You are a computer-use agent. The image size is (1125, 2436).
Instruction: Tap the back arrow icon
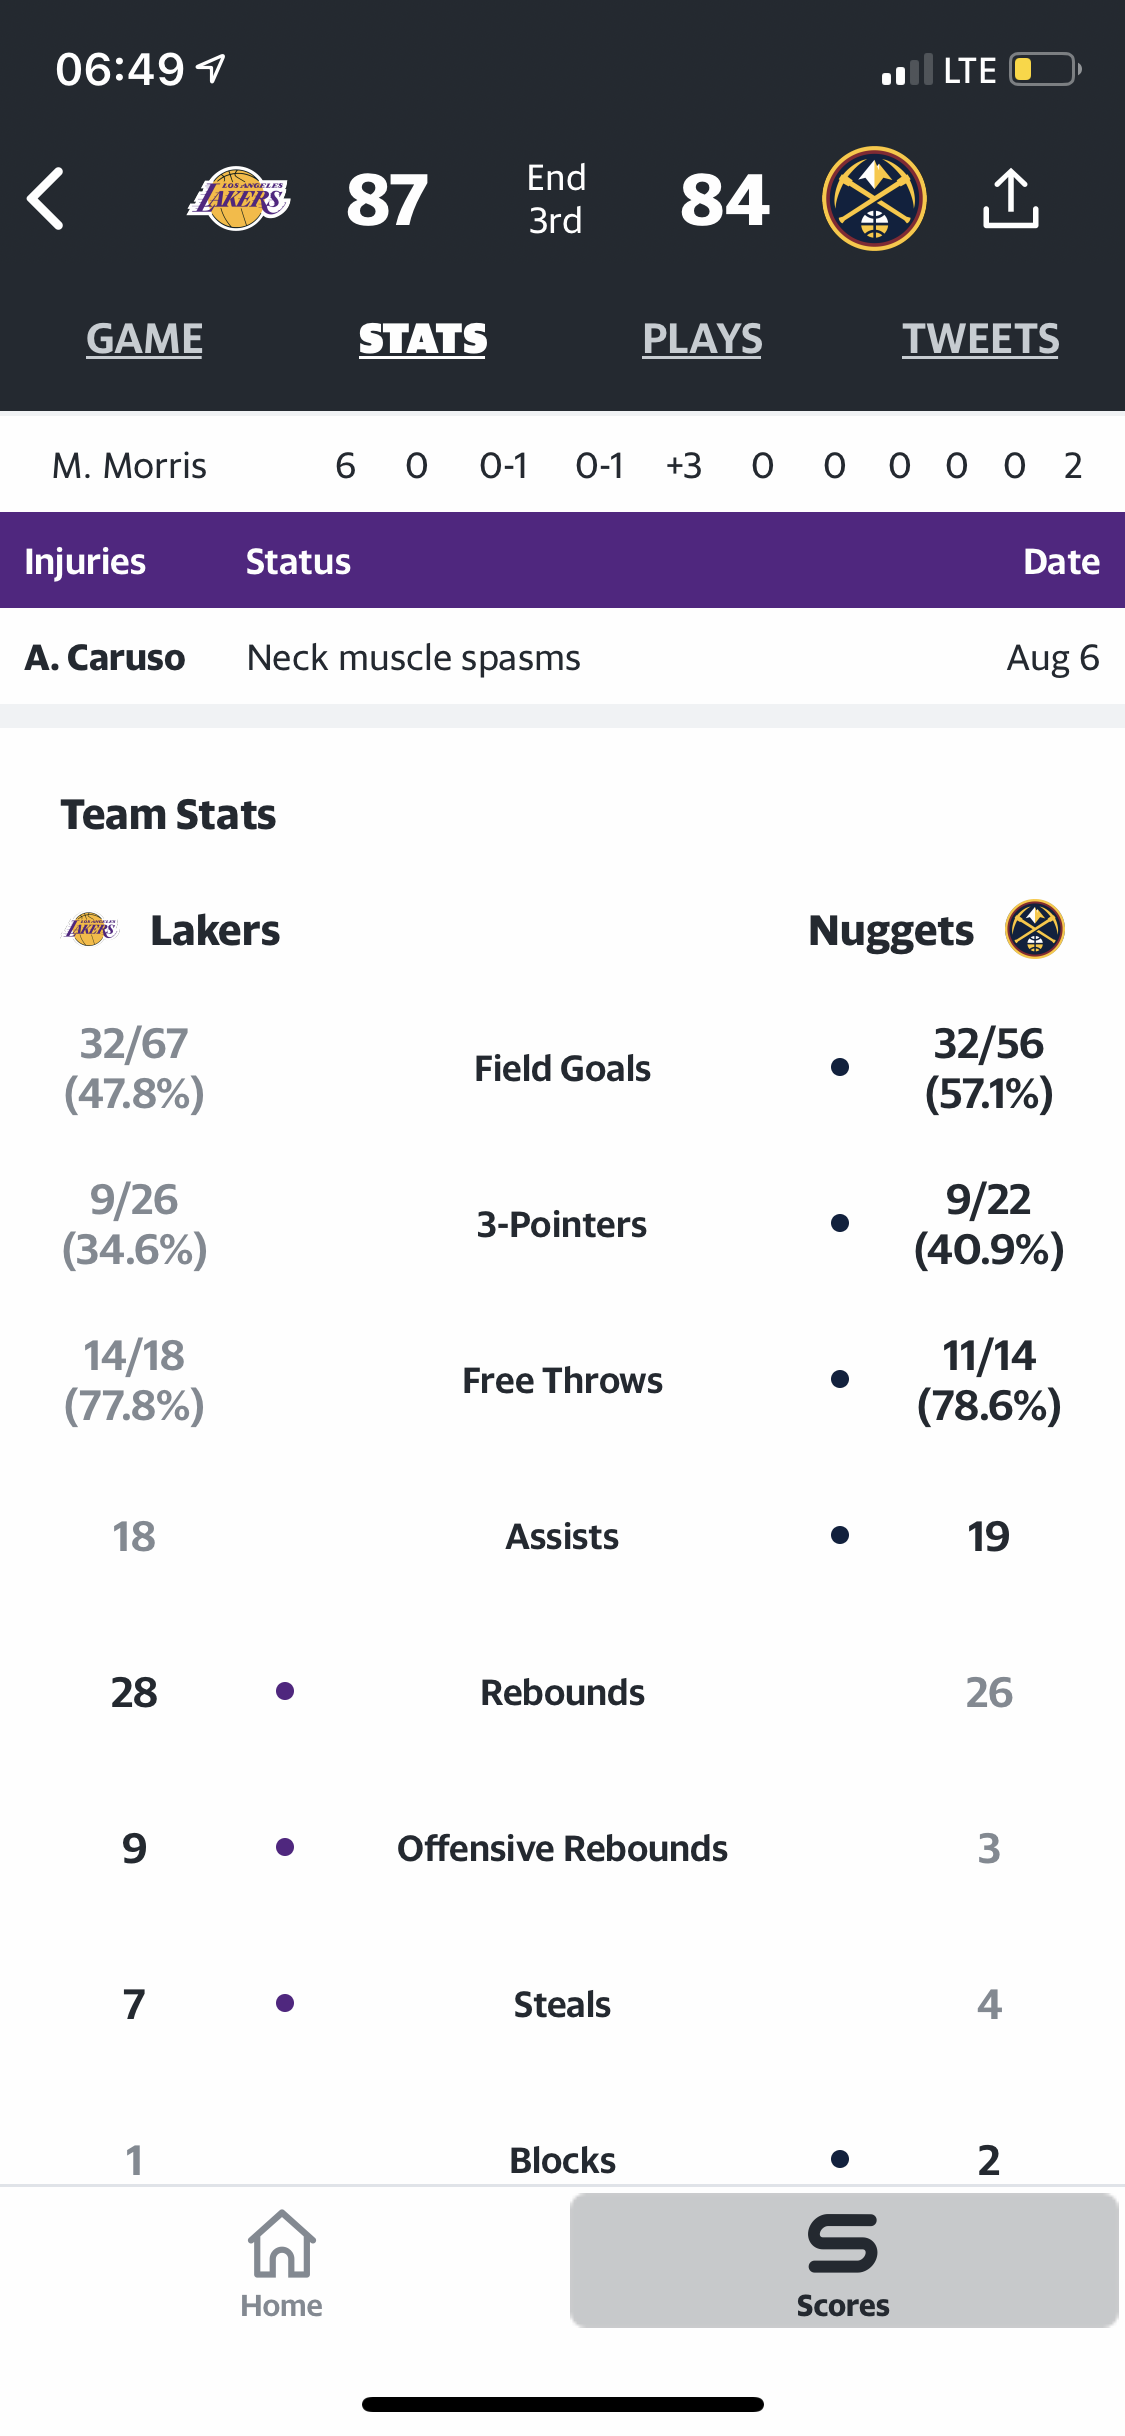[x=46, y=199]
